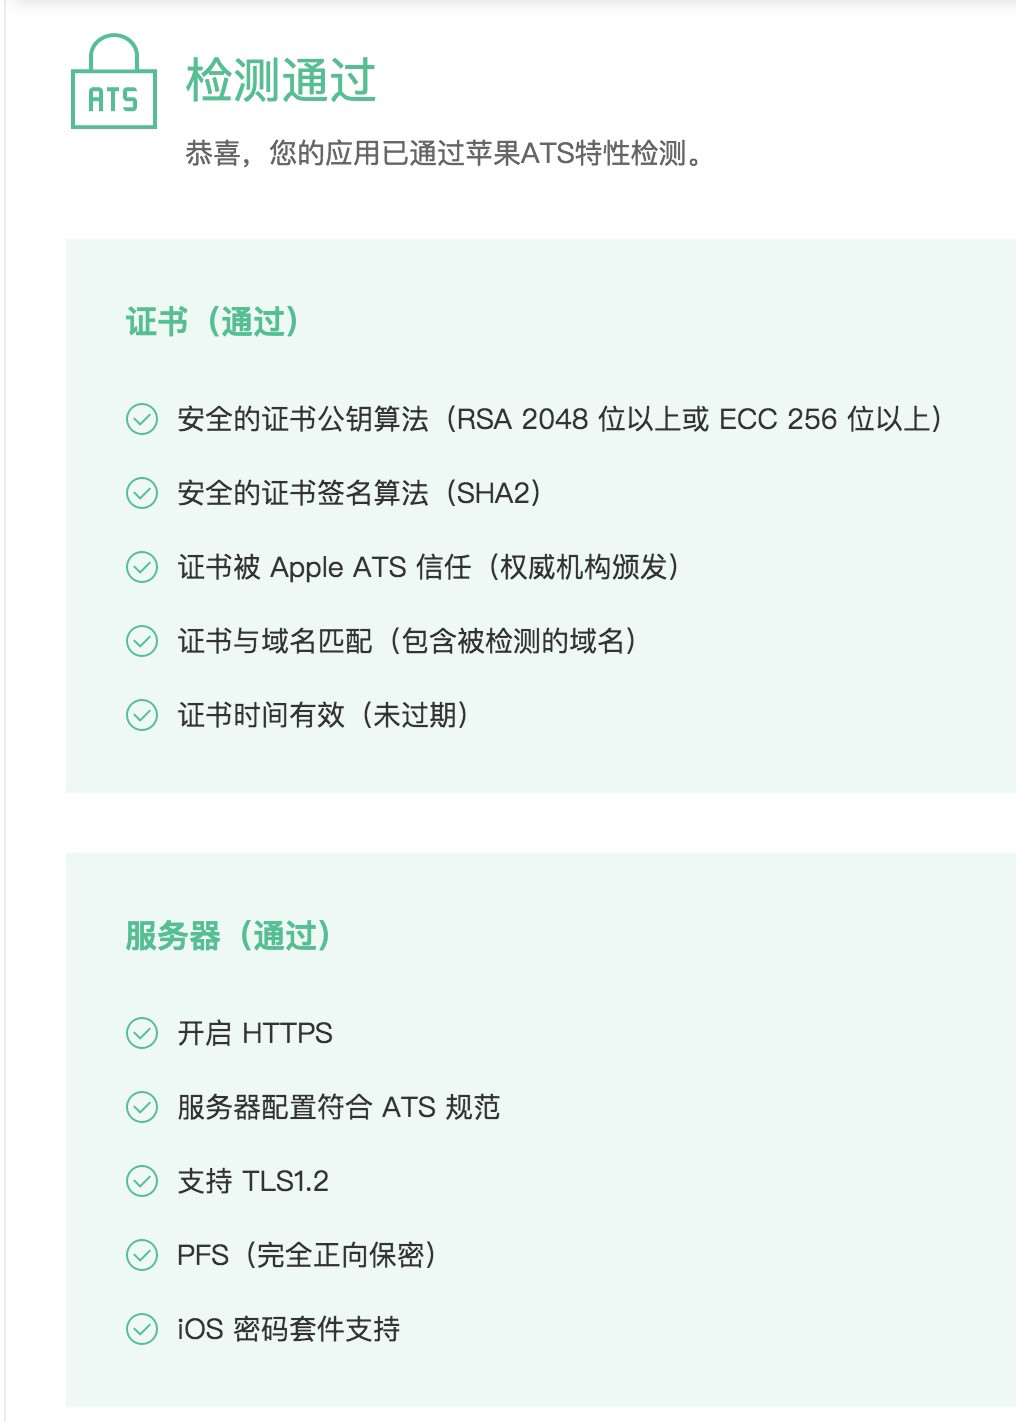Select the 检测通过 heading

281,80
